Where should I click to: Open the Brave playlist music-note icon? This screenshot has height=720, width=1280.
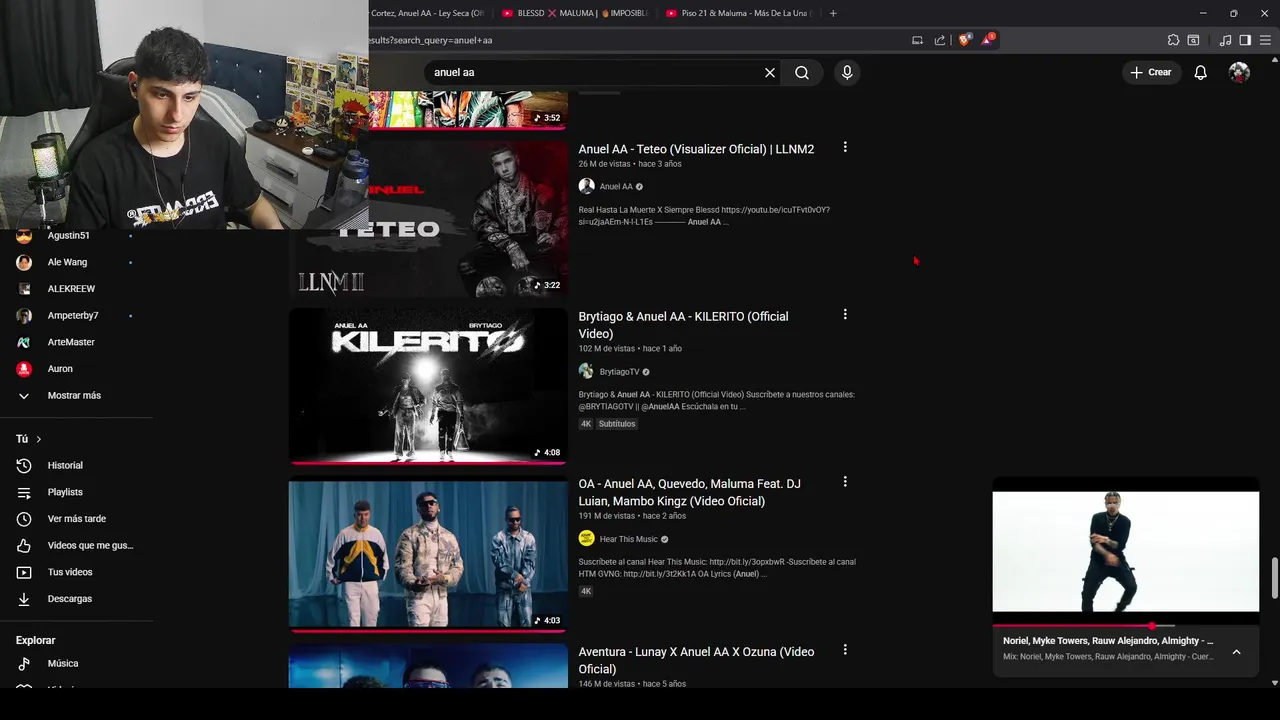click(1225, 40)
